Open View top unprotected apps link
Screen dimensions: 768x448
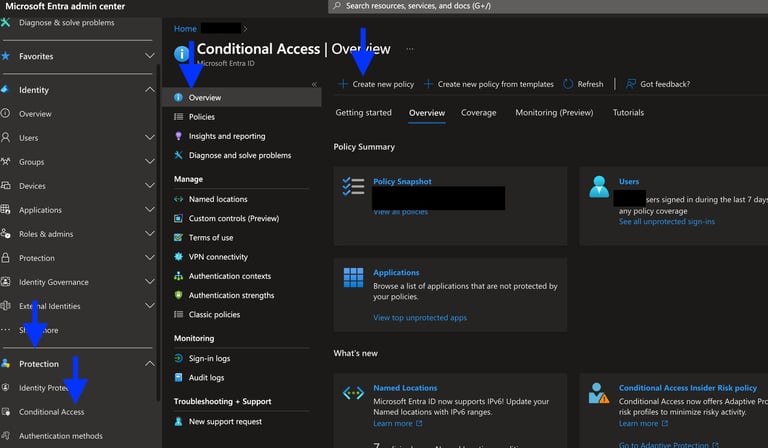coord(420,318)
